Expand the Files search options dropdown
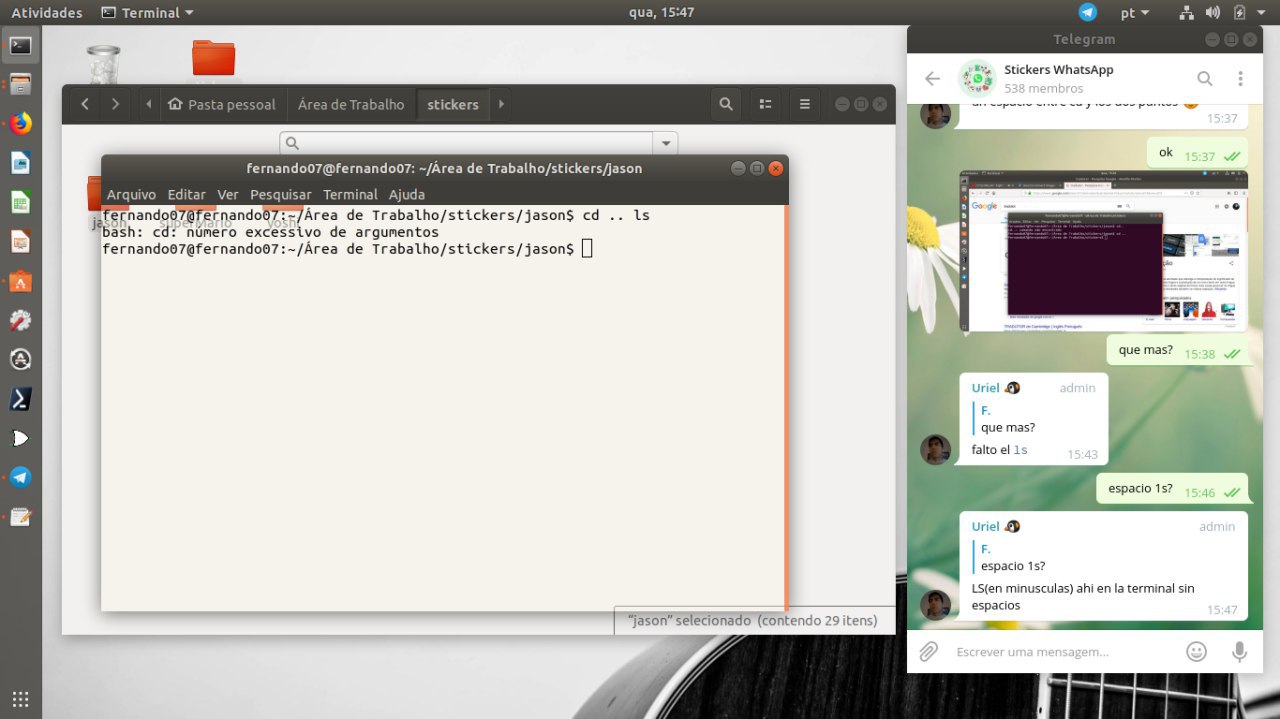 point(666,143)
